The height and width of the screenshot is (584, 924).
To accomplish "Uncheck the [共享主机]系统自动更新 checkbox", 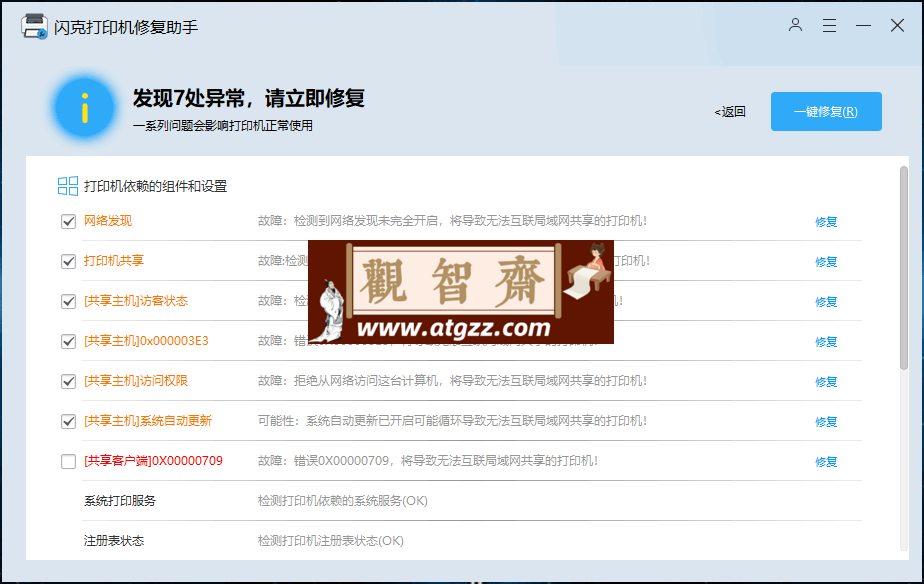I will [68, 422].
